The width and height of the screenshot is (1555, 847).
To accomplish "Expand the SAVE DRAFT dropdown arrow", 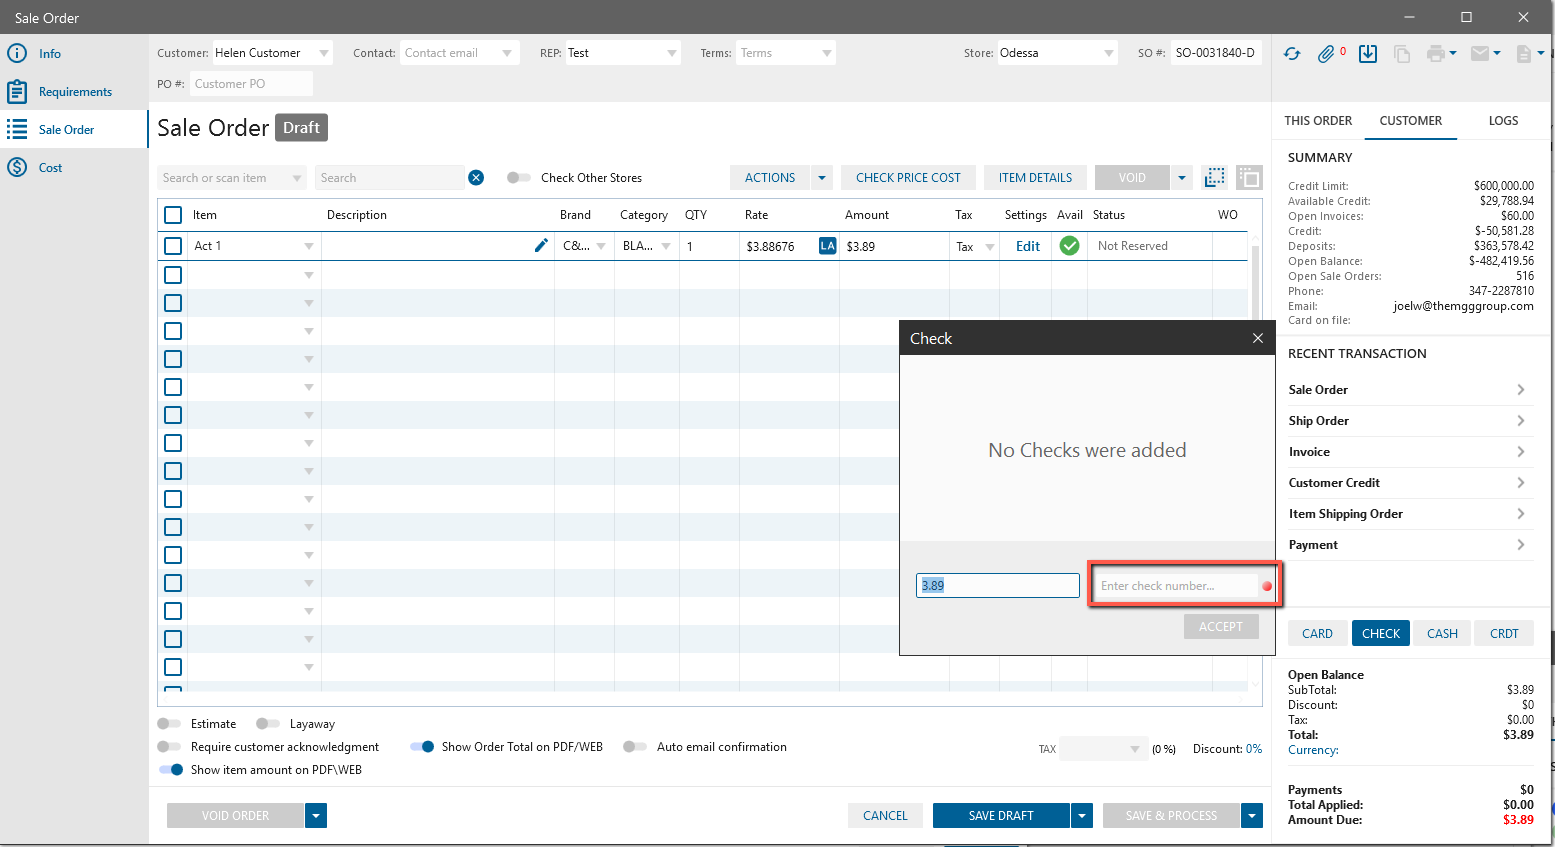I will point(1082,816).
